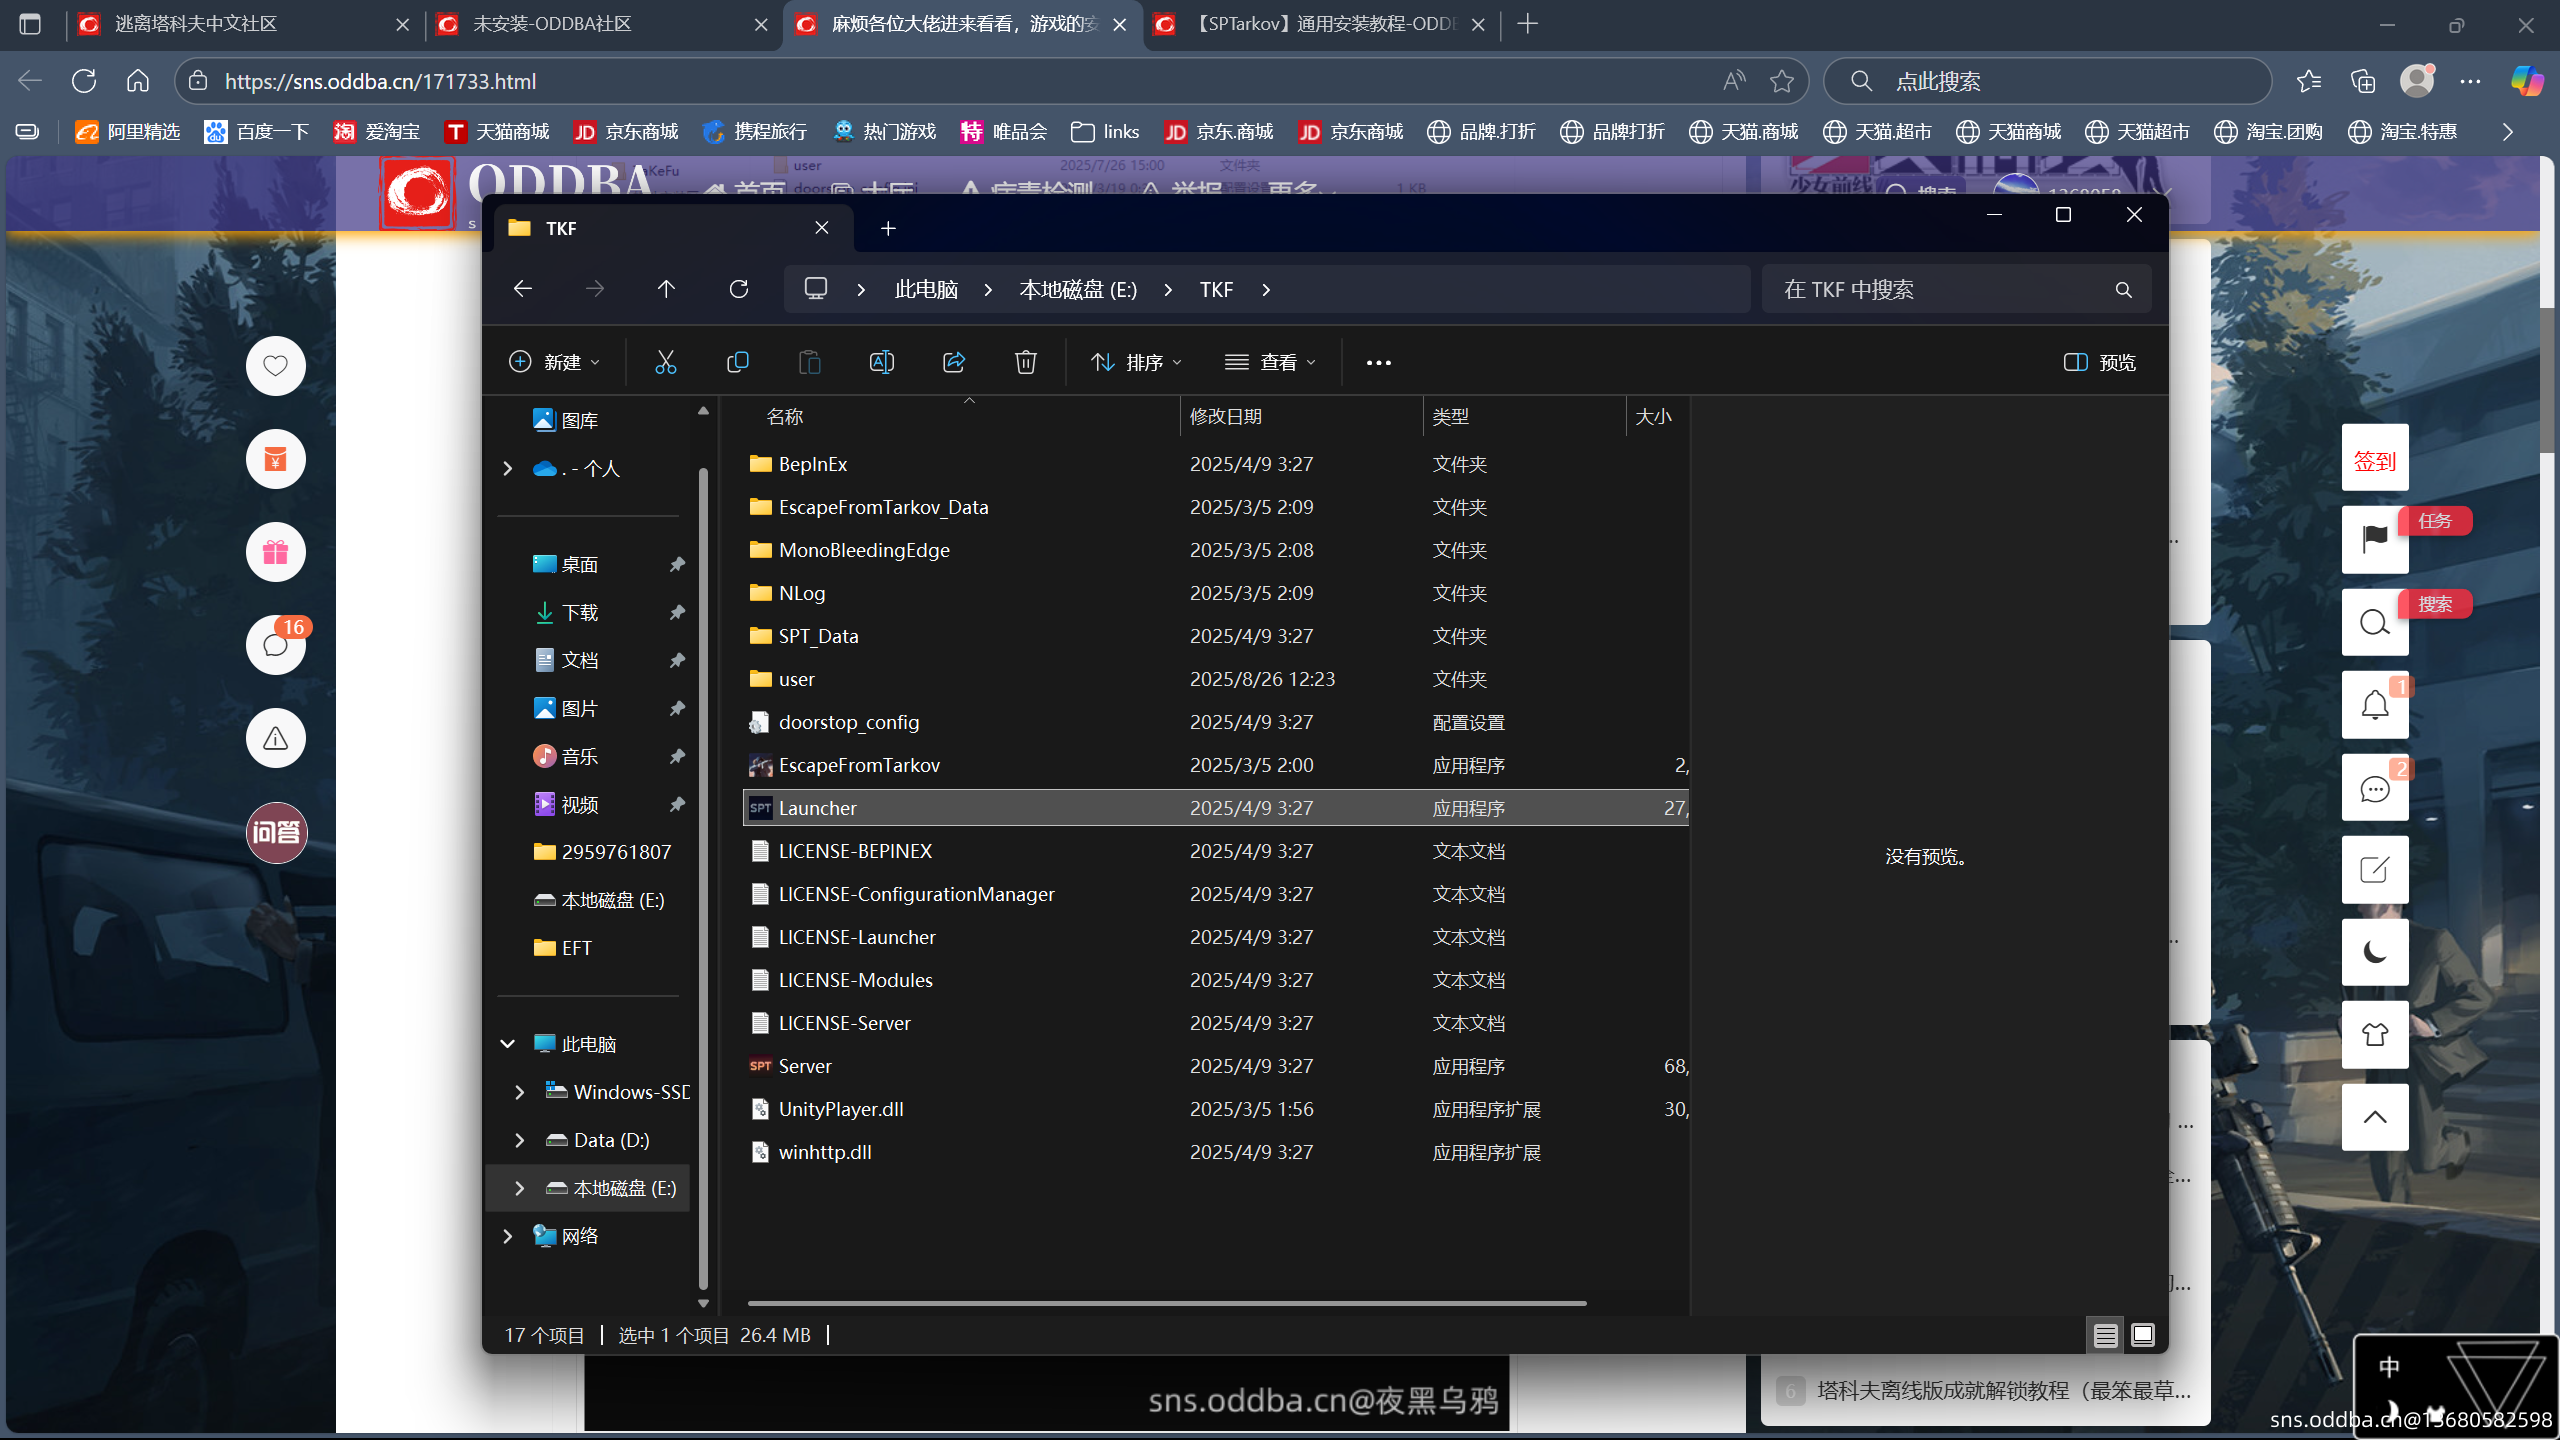Open the three-dots See more menu

tap(1379, 362)
